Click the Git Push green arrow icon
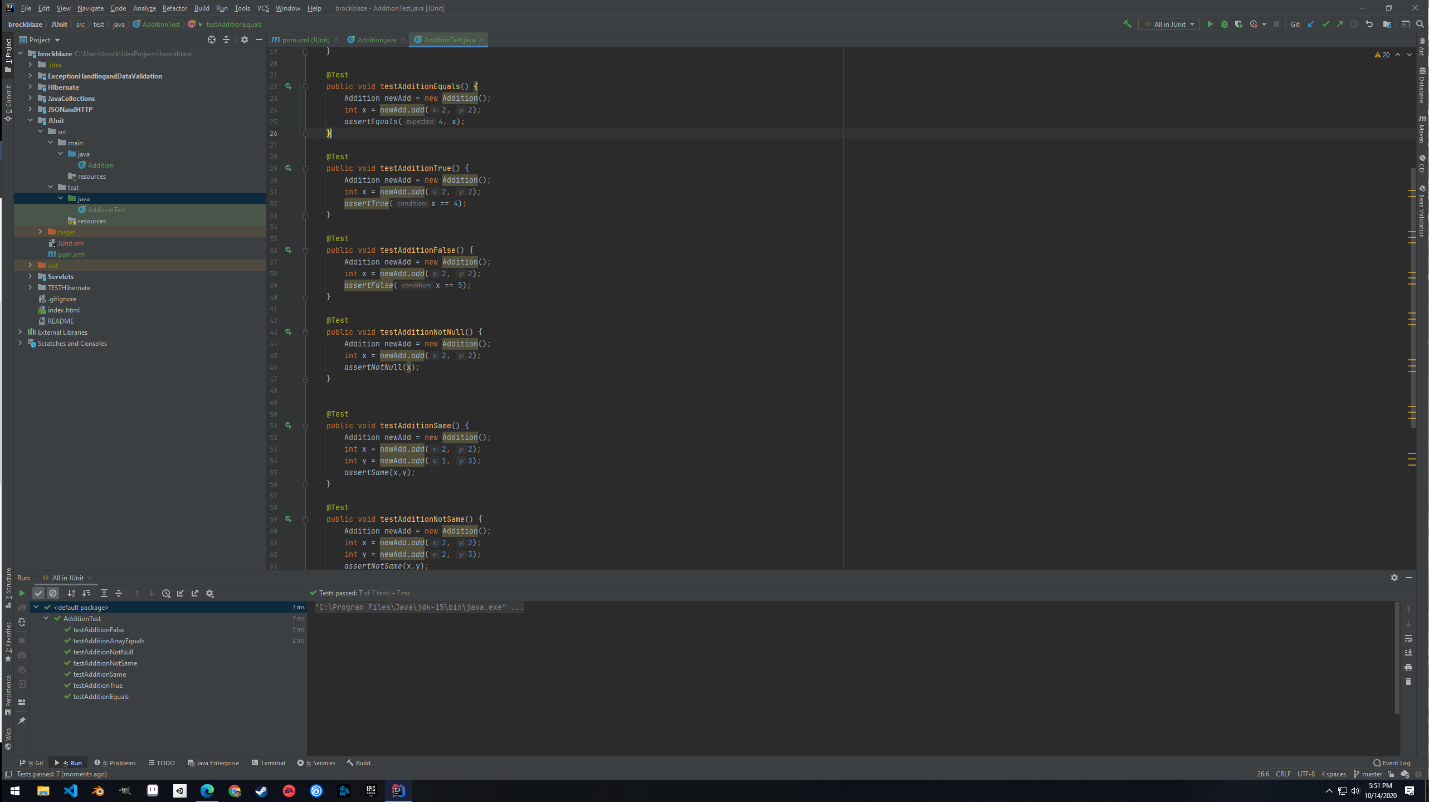Image resolution: width=1429 pixels, height=802 pixels. coord(1339,24)
